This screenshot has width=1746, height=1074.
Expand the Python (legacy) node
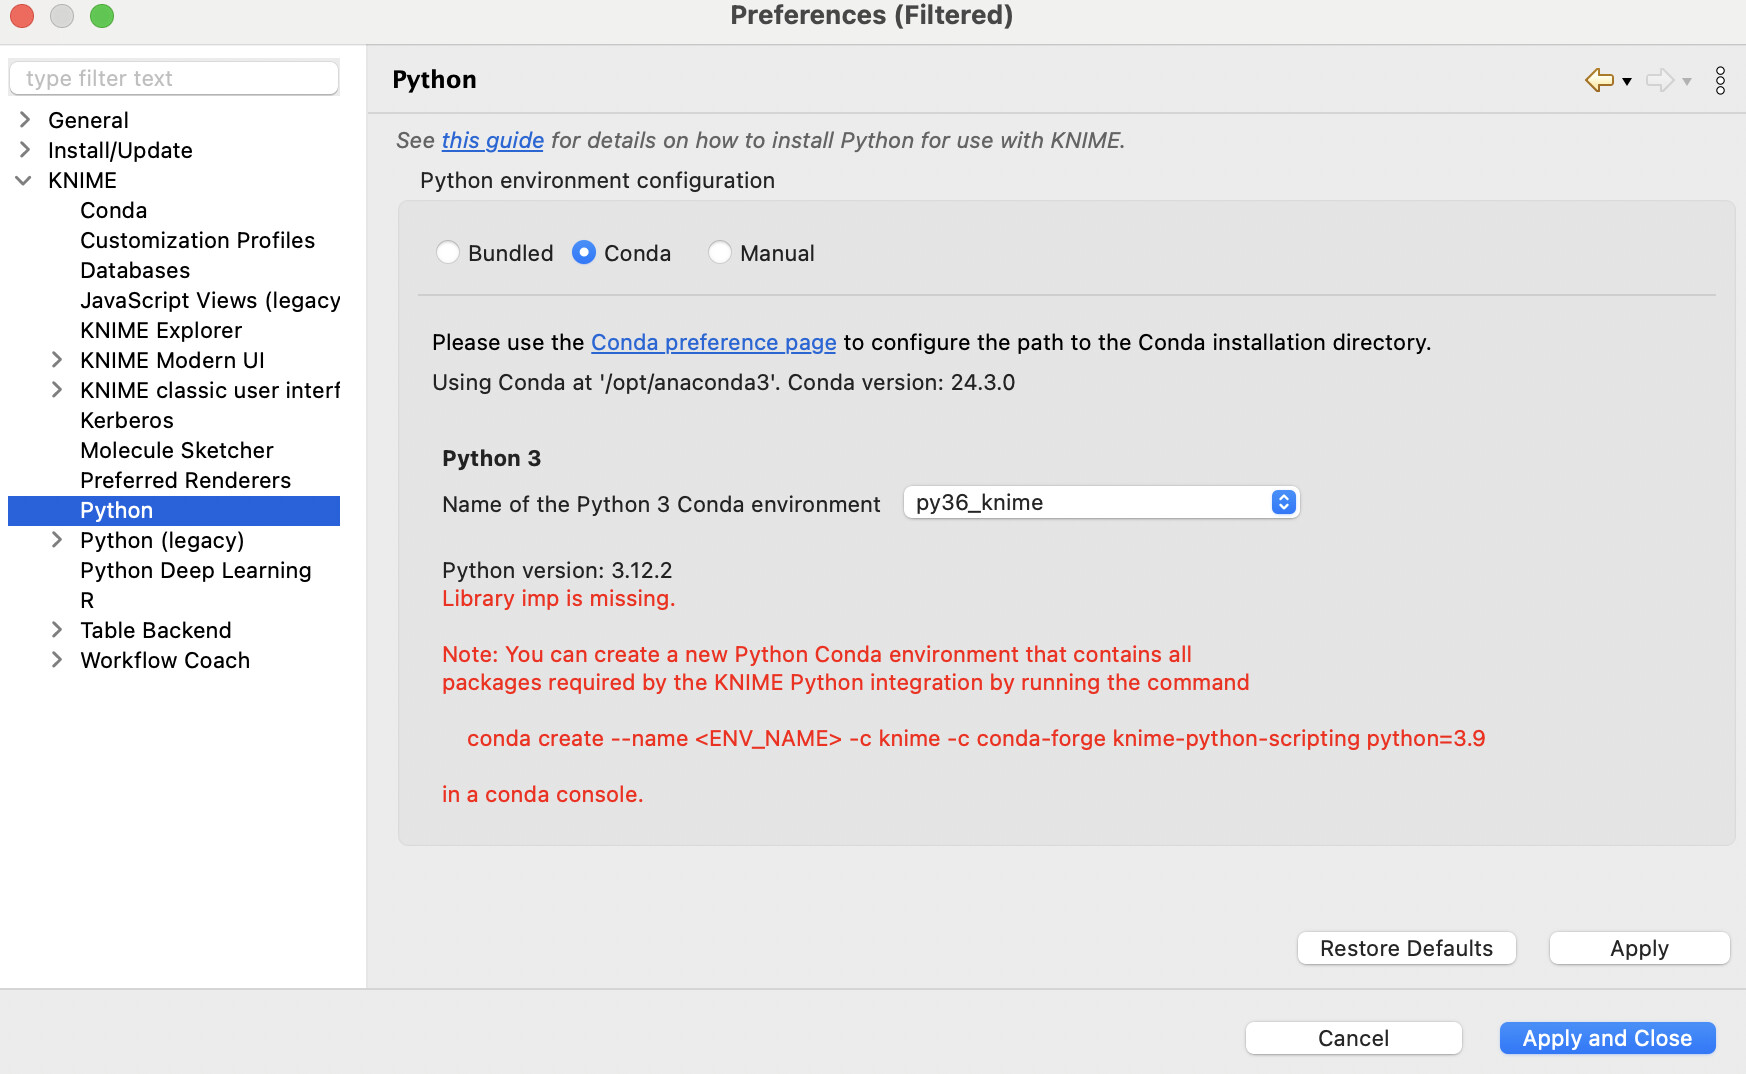[x=57, y=540]
